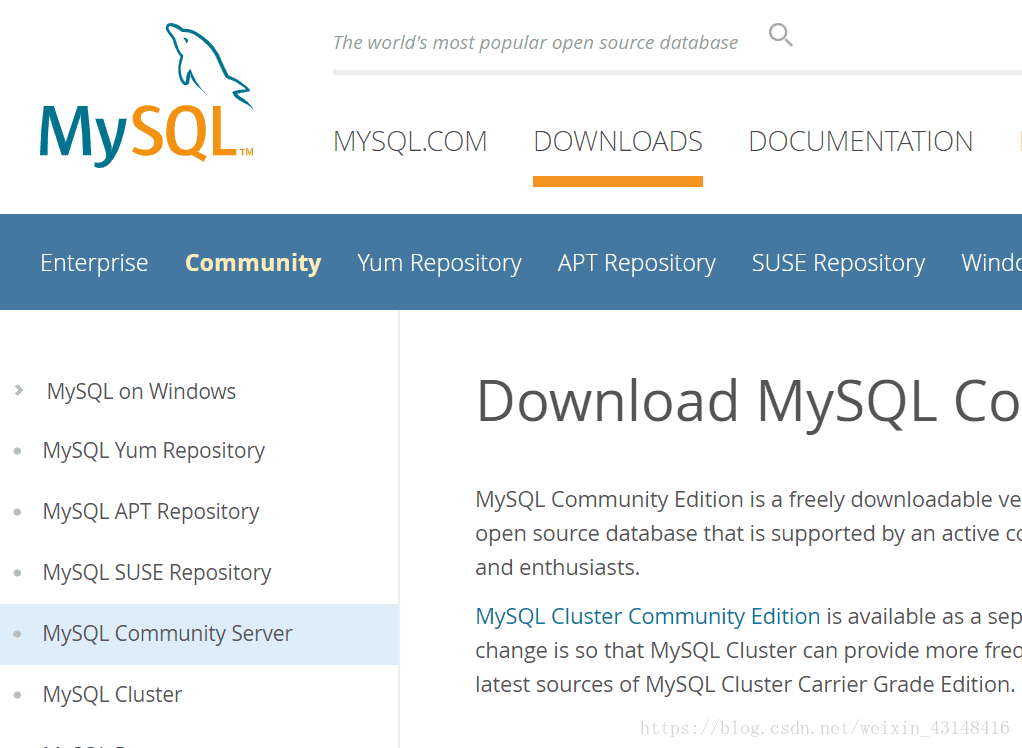Viewport: 1022px width, 748px height.
Task: Open the Enterprise section
Action: click(x=94, y=262)
